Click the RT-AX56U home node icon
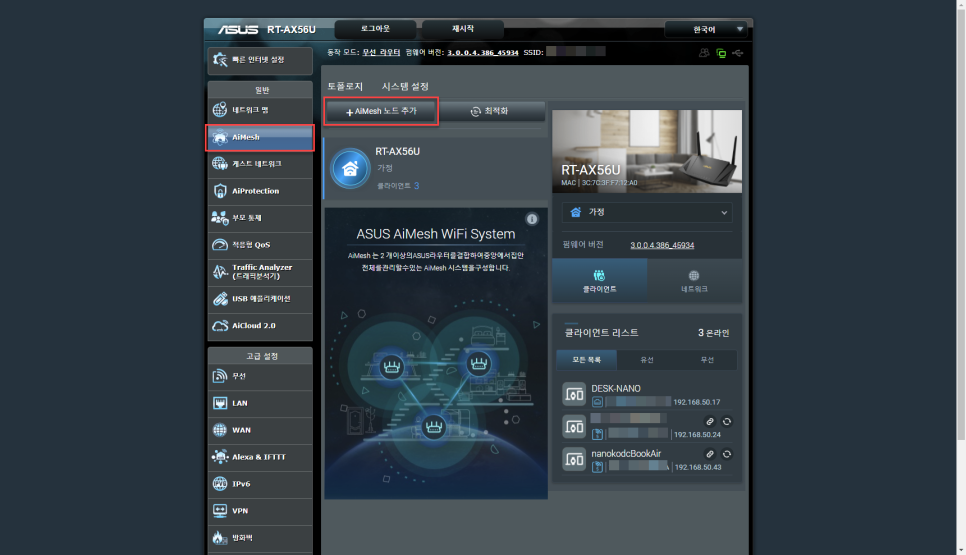966x555 pixels. (350, 169)
